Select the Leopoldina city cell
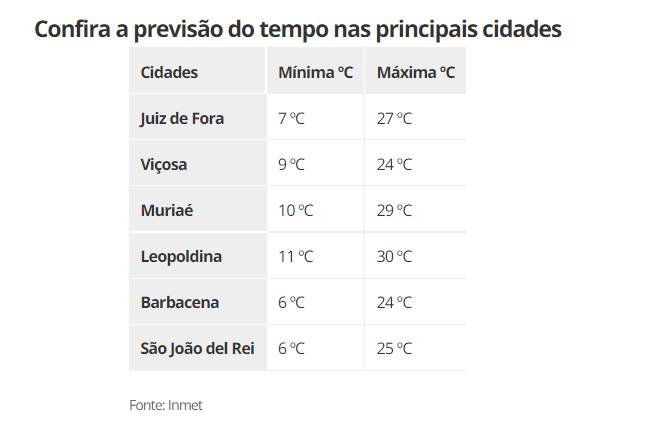The image size is (653, 428). tap(182, 256)
